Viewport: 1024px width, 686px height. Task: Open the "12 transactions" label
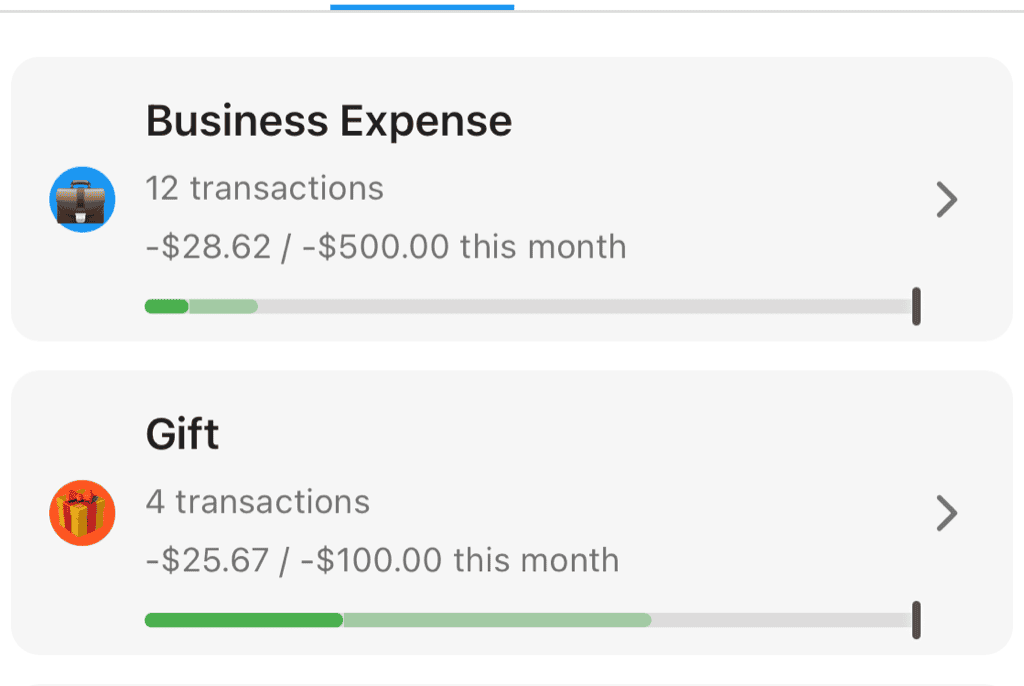(x=264, y=188)
